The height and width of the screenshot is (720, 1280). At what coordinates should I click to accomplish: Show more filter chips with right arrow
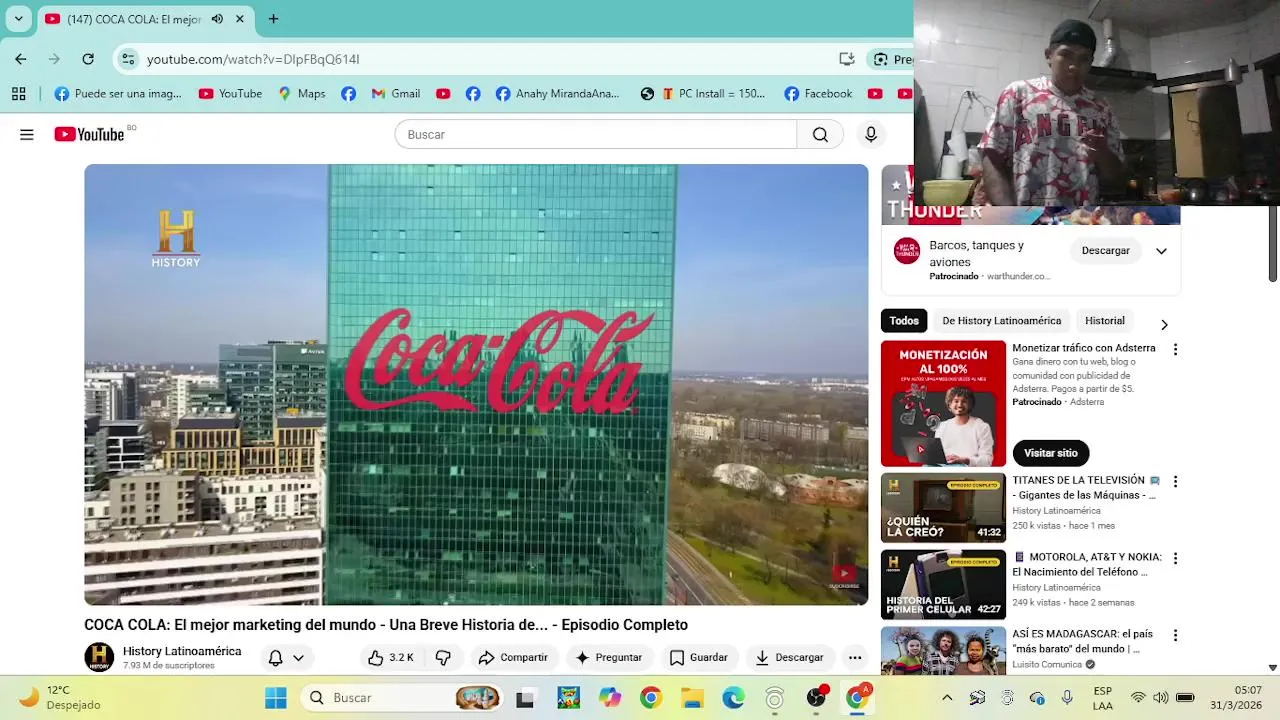pos(1164,324)
